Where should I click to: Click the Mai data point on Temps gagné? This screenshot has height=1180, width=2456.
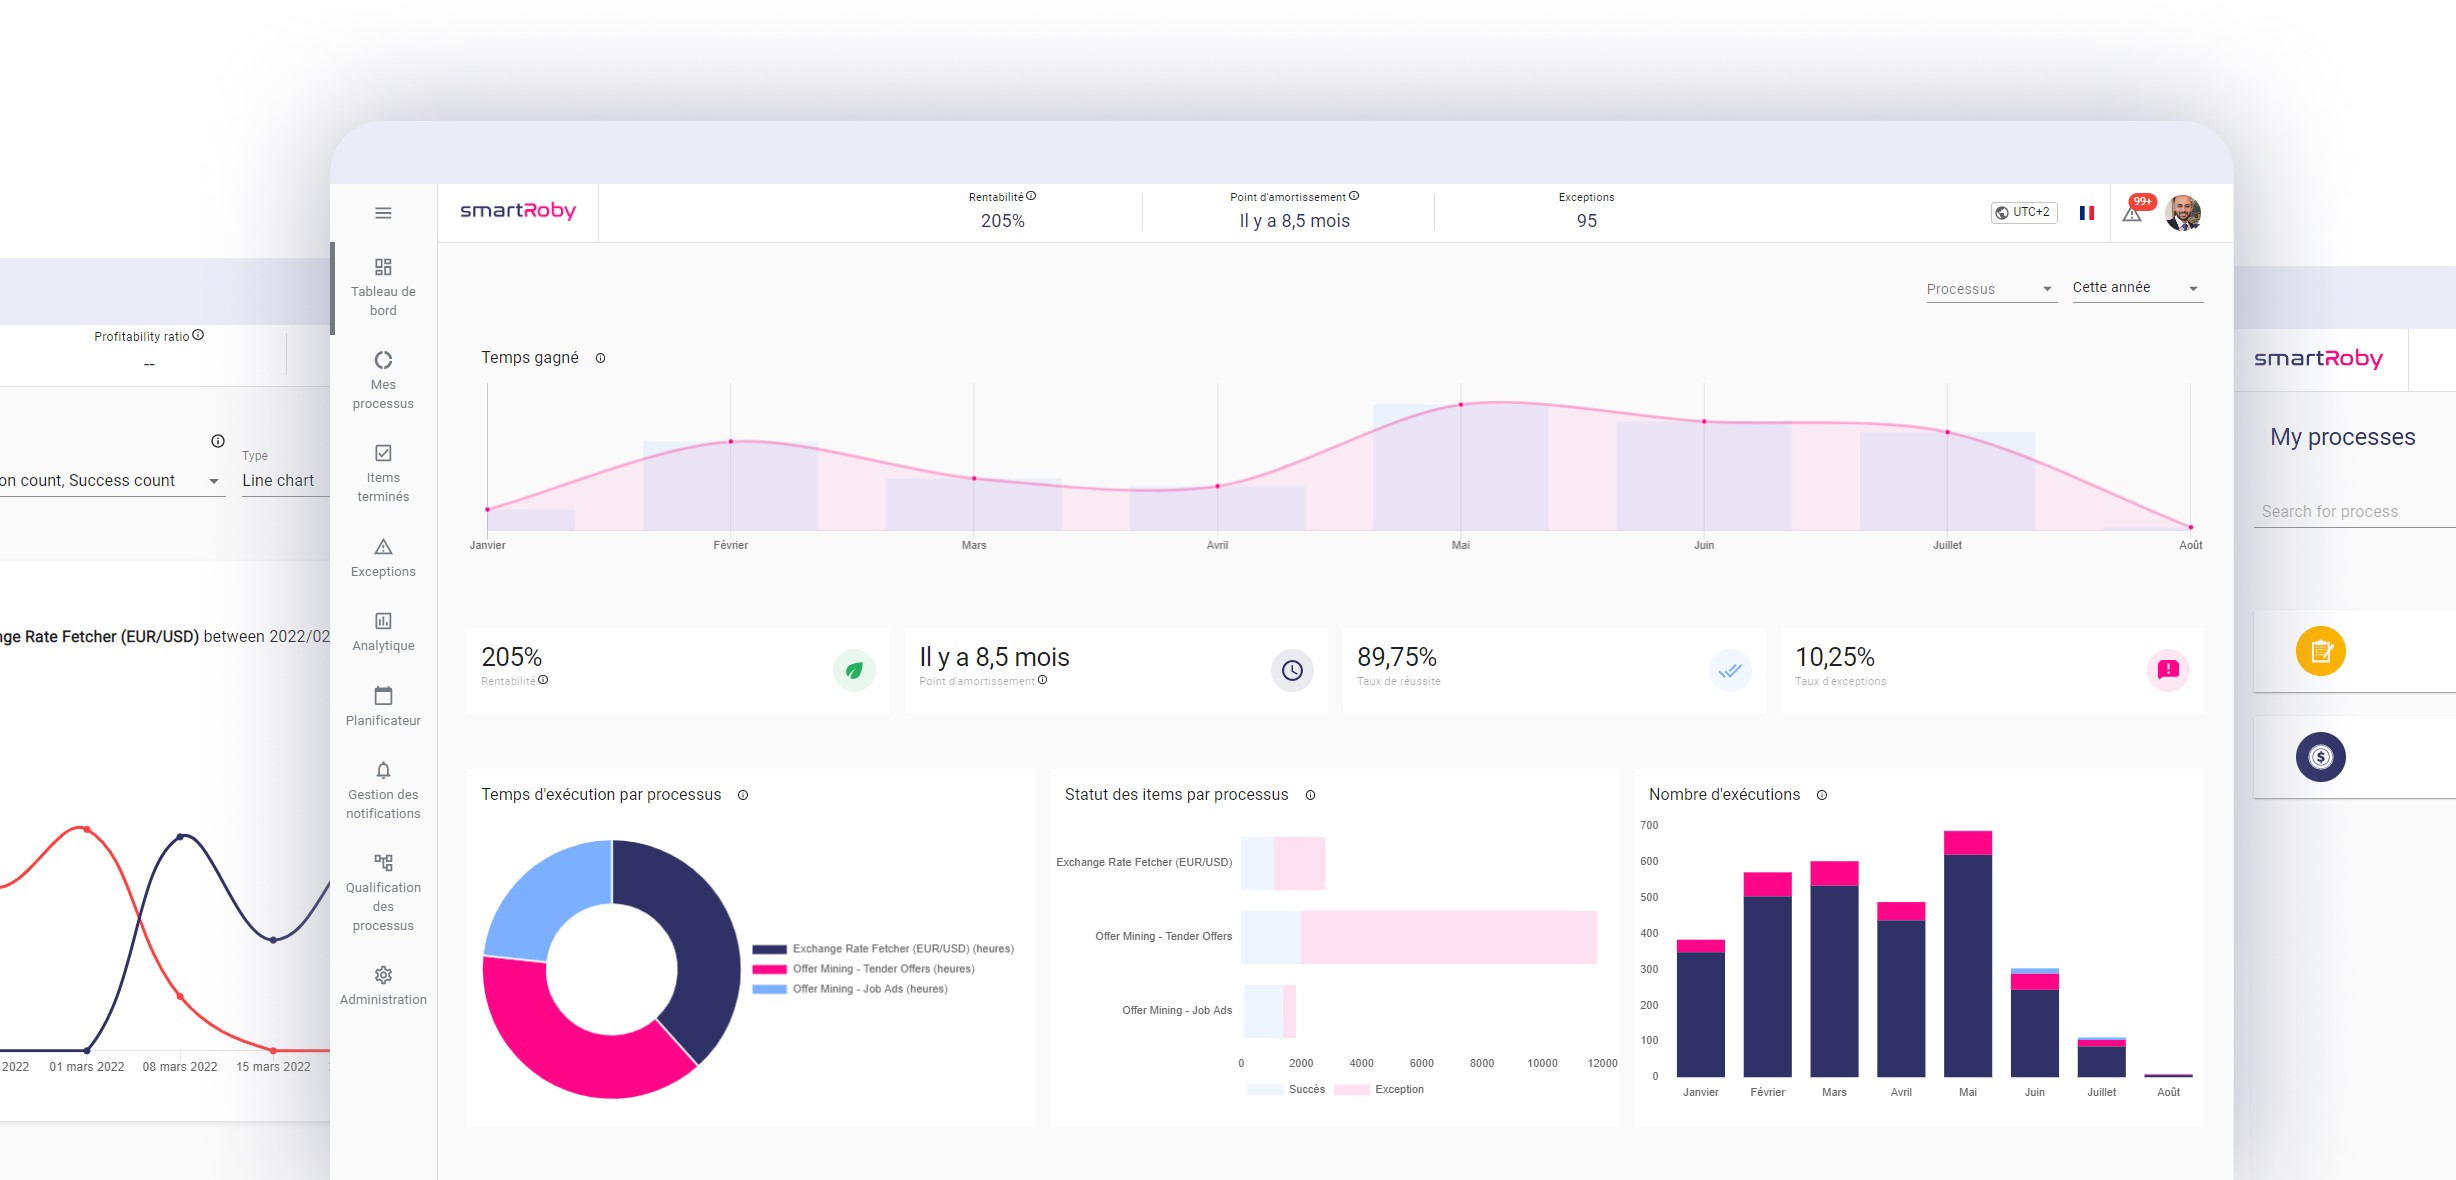1461,405
